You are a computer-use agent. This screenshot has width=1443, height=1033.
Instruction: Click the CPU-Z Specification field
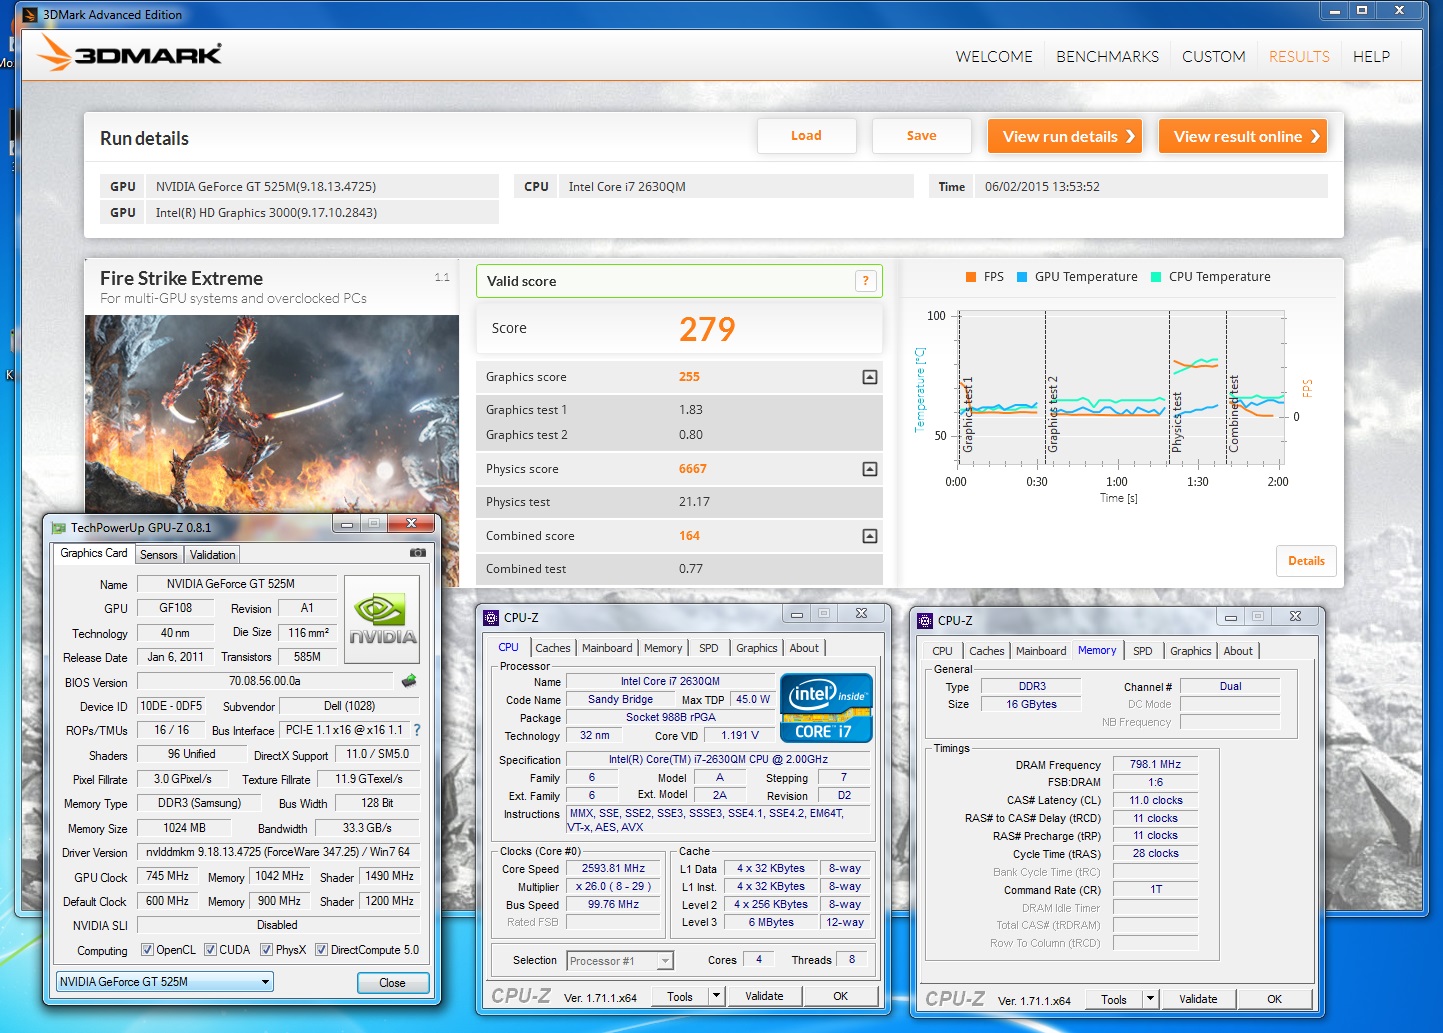(718, 760)
